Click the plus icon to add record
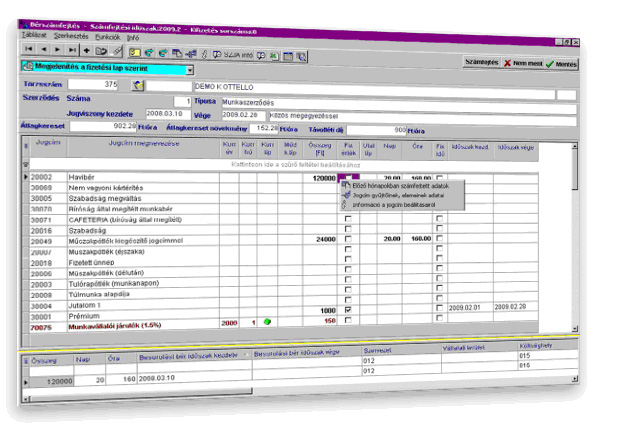Viewport: 630px width, 433px height. pyautogui.click(x=87, y=48)
